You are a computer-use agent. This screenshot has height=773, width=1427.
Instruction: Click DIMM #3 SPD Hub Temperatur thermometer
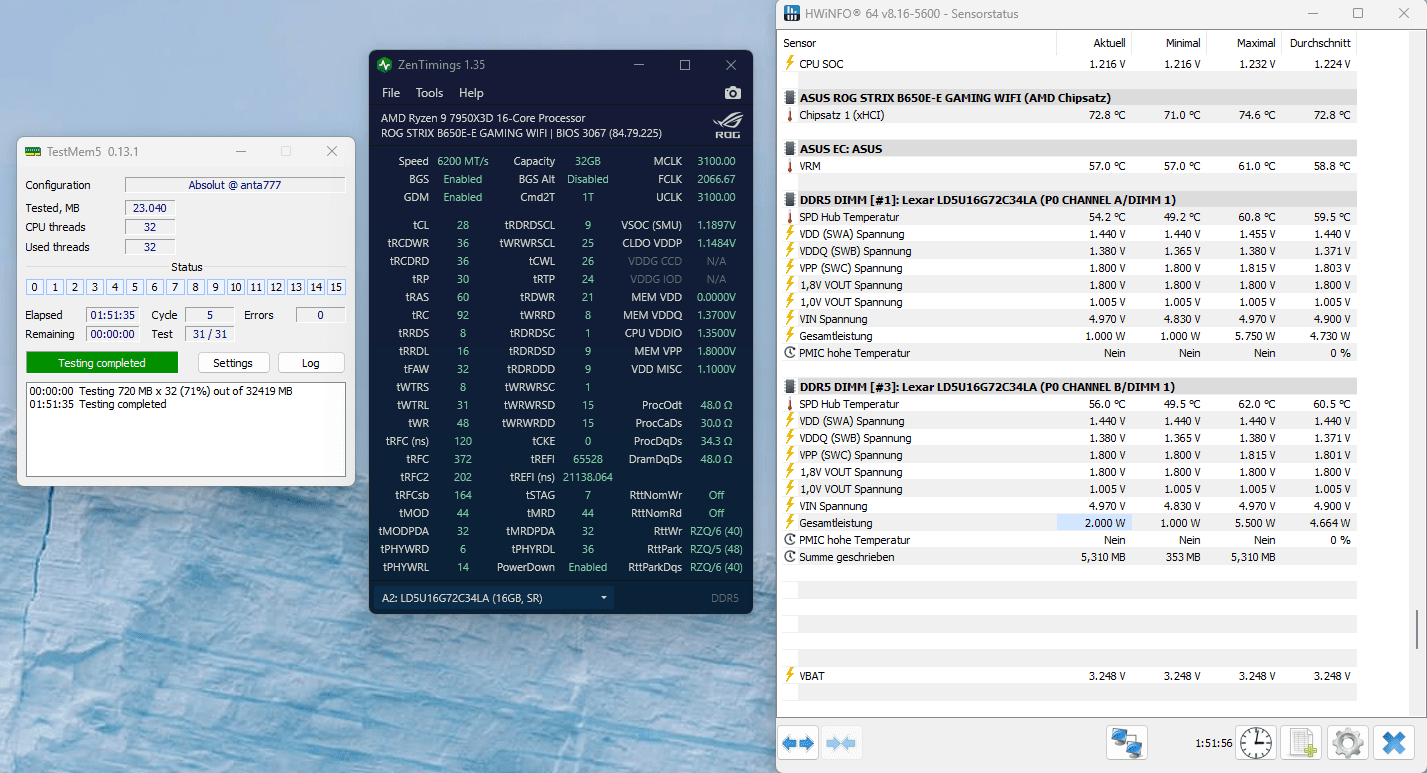coord(790,404)
